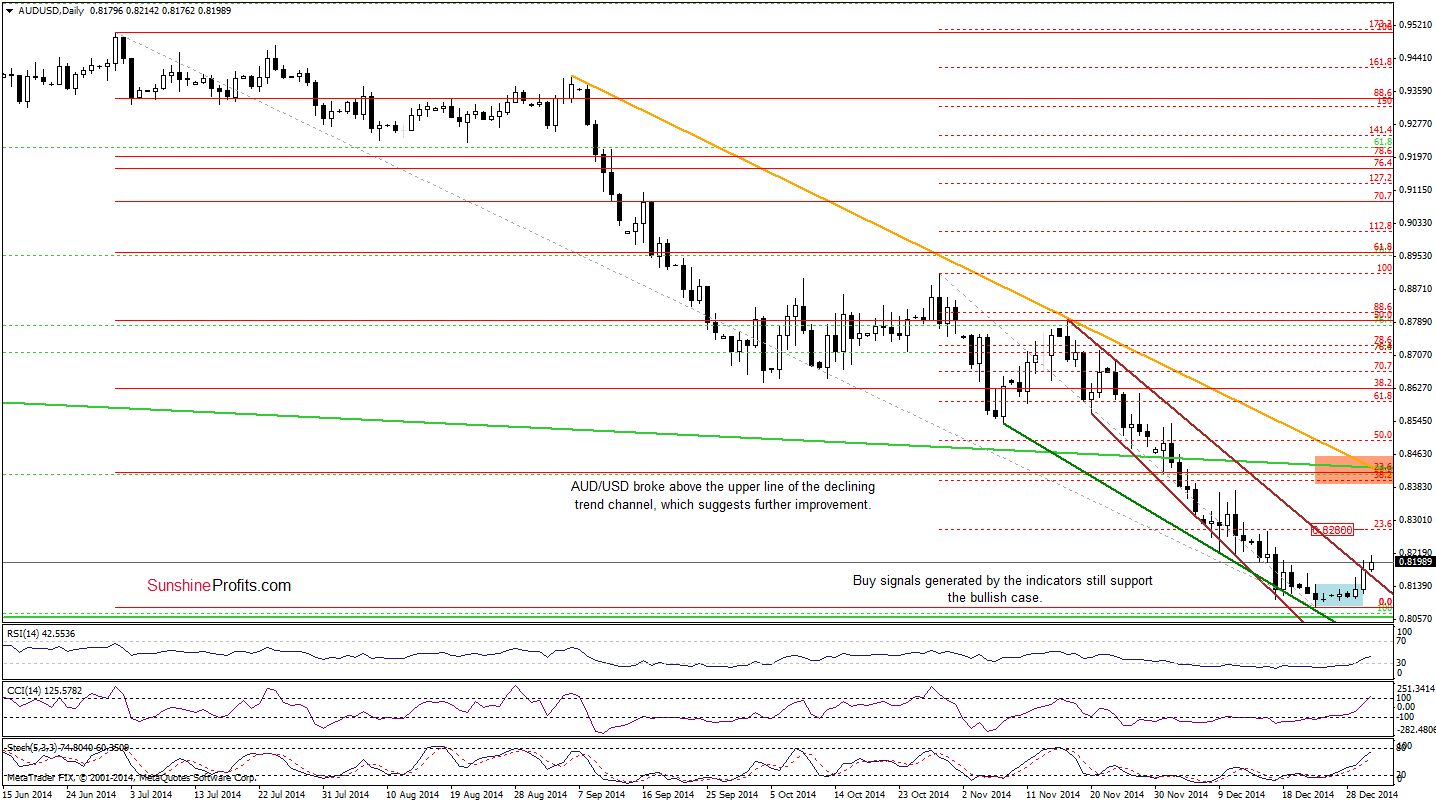
Task: Click the 0.90330 price axis label
Action: point(1416,223)
